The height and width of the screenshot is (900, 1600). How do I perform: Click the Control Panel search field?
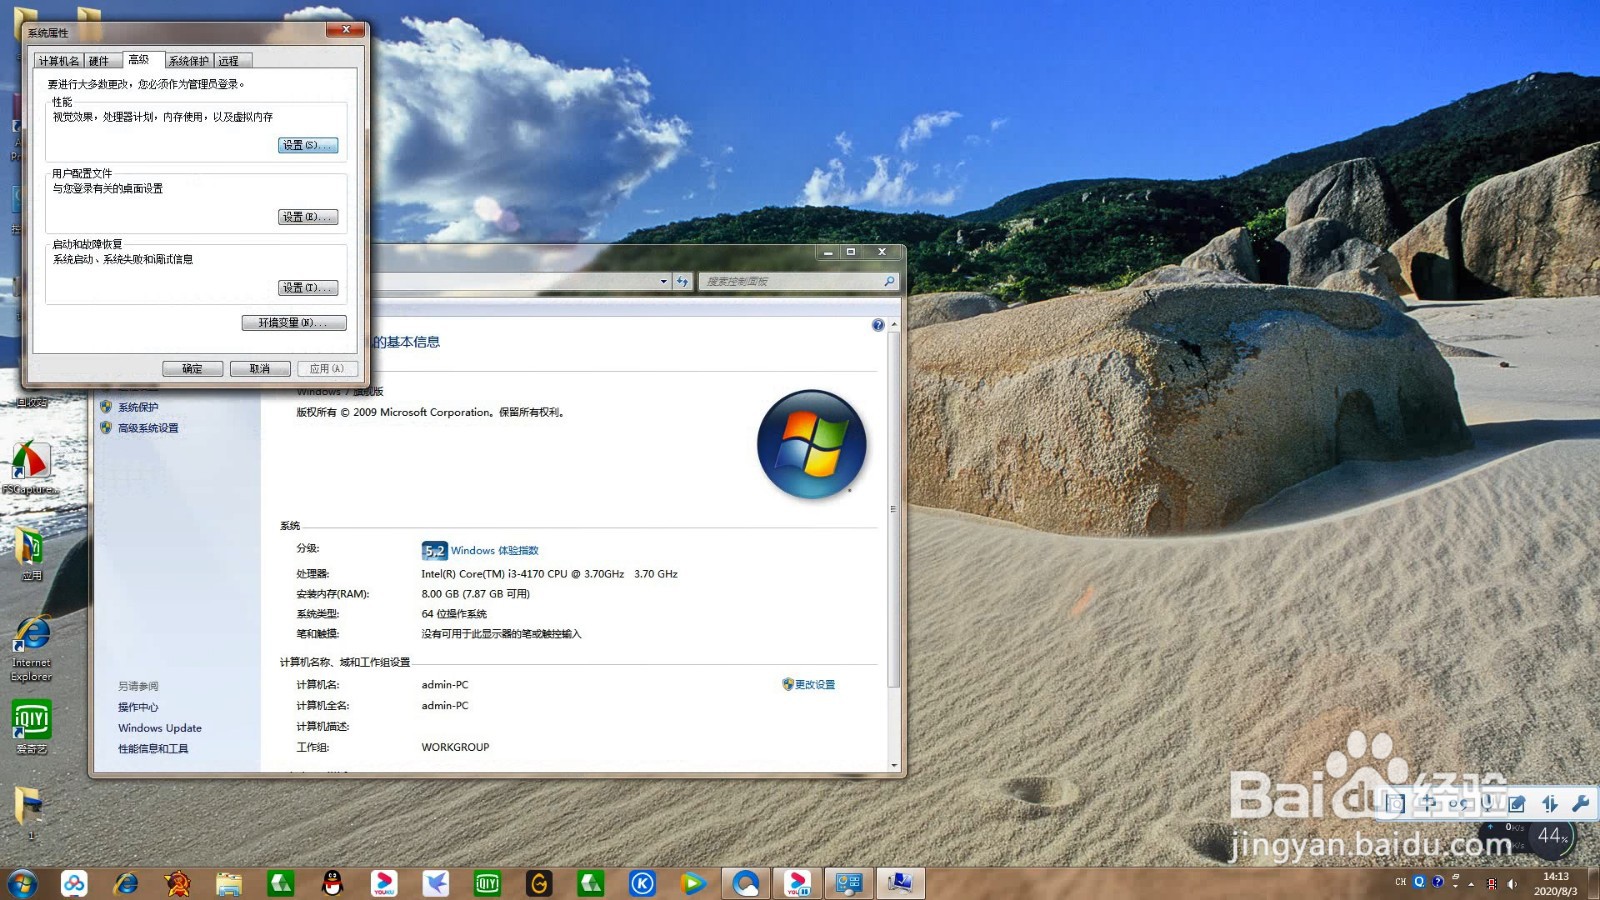[x=797, y=282]
